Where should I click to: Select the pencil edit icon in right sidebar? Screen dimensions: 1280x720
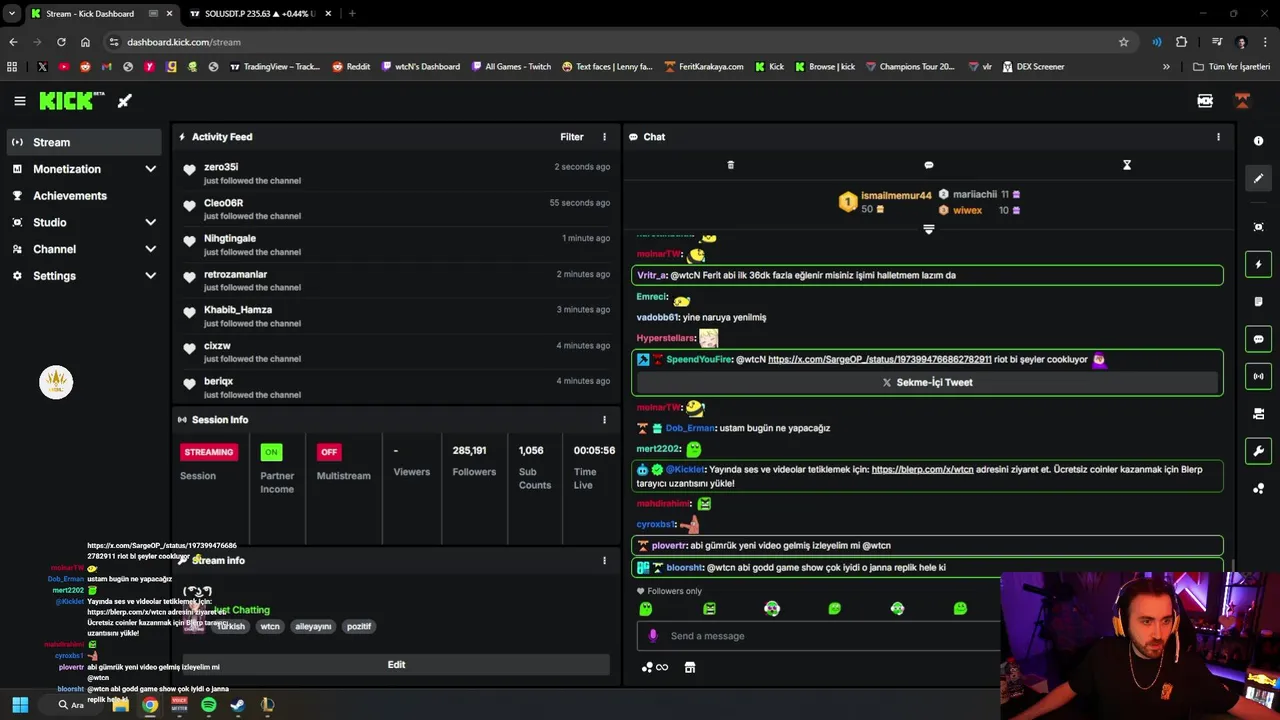[1258, 178]
